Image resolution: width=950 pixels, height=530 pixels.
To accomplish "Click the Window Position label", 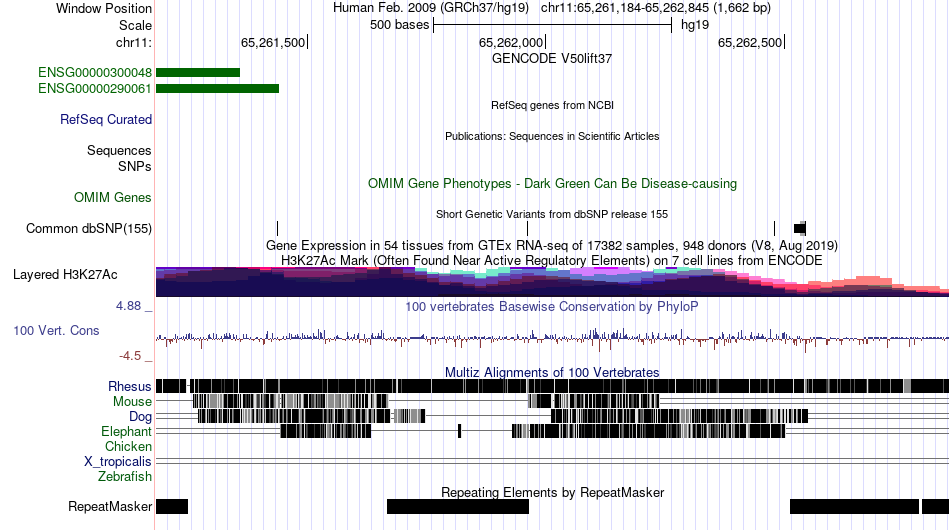I will click(104, 8).
